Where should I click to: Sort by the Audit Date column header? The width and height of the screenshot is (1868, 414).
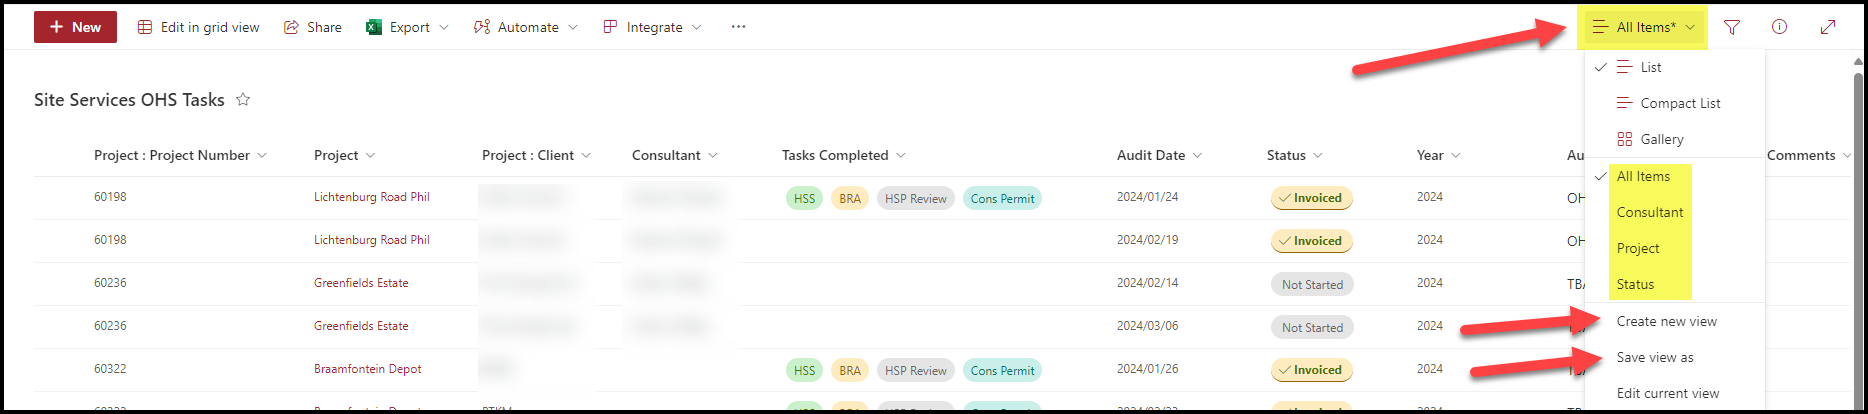(x=1151, y=155)
